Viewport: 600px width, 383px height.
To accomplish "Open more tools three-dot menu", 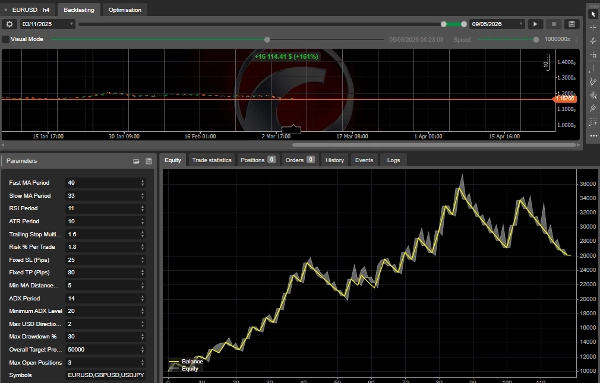I will point(593,136).
